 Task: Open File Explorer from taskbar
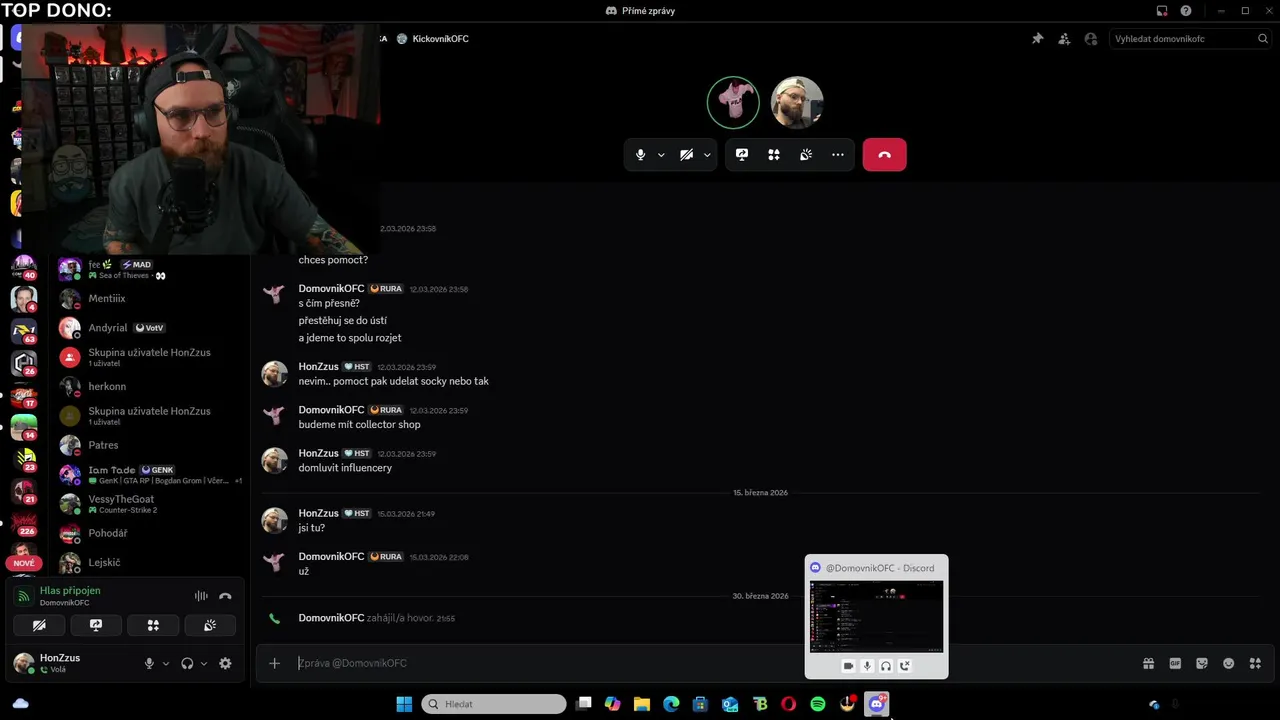(642, 704)
